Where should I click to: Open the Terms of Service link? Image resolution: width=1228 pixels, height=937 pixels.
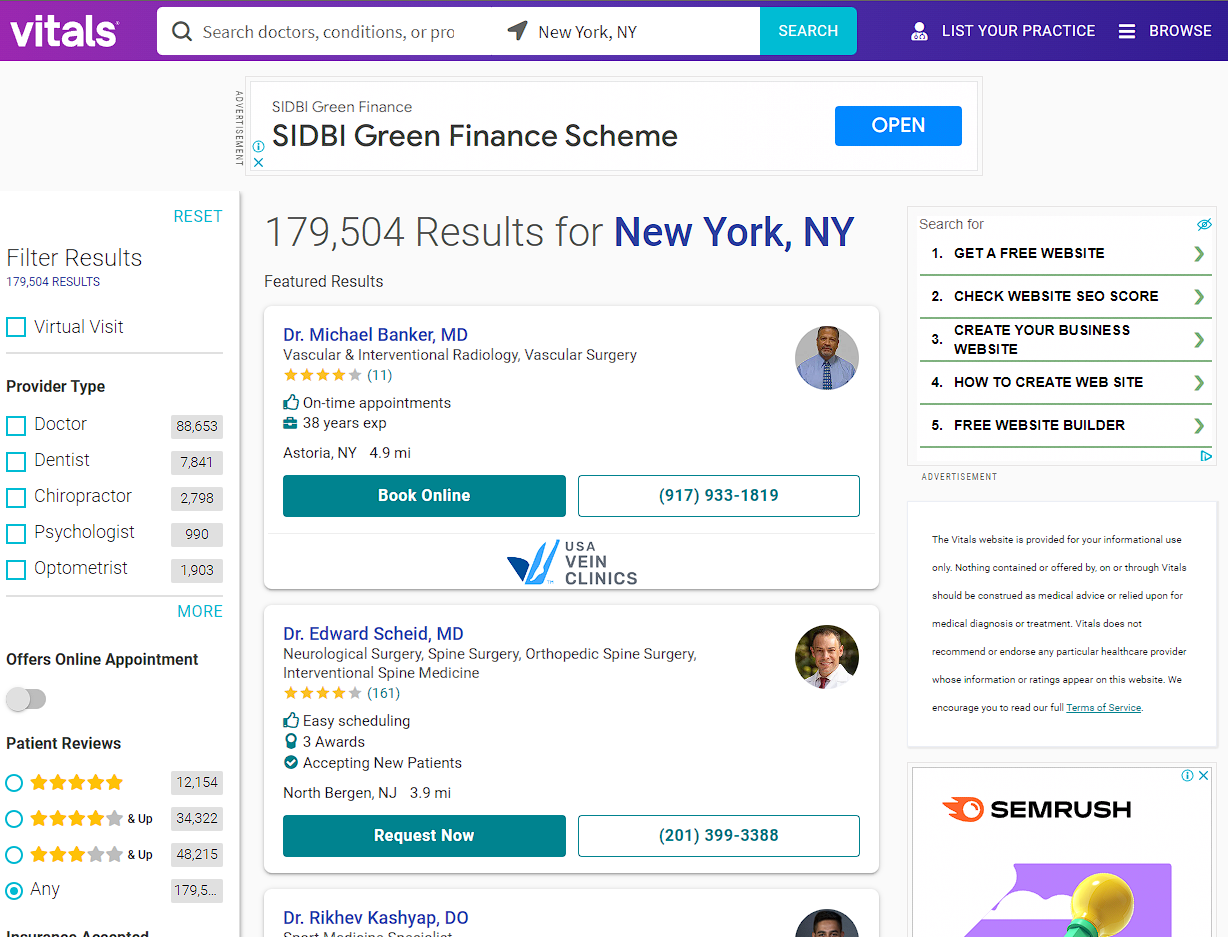click(x=1103, y=707)
